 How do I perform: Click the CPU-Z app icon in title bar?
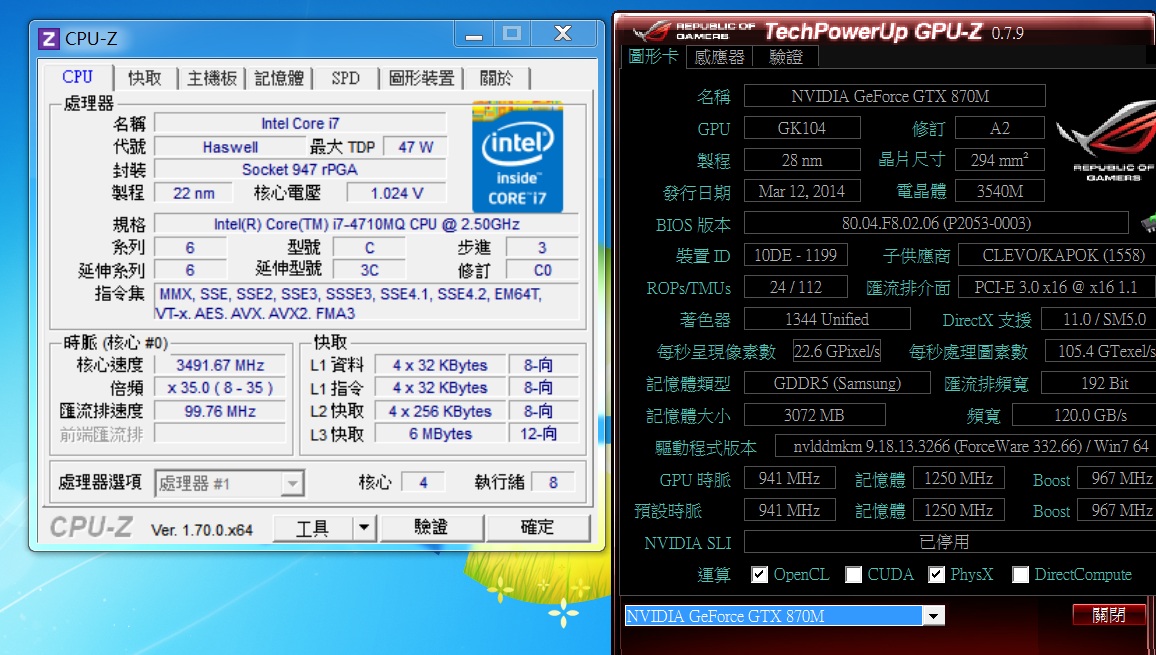click(x=49, y=38)
